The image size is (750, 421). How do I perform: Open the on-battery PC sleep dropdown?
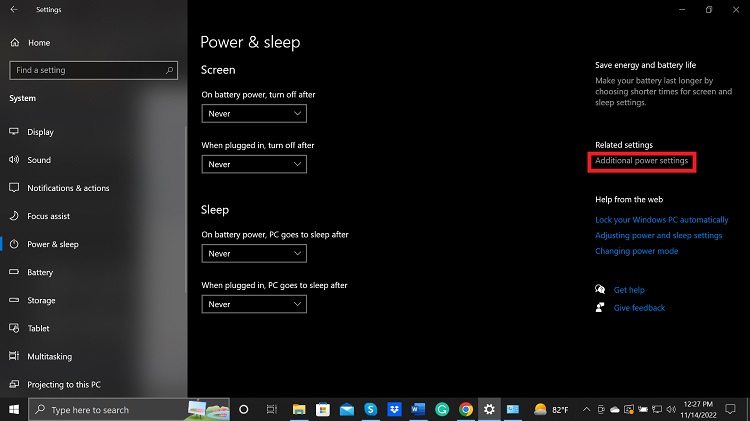[254, 254]
